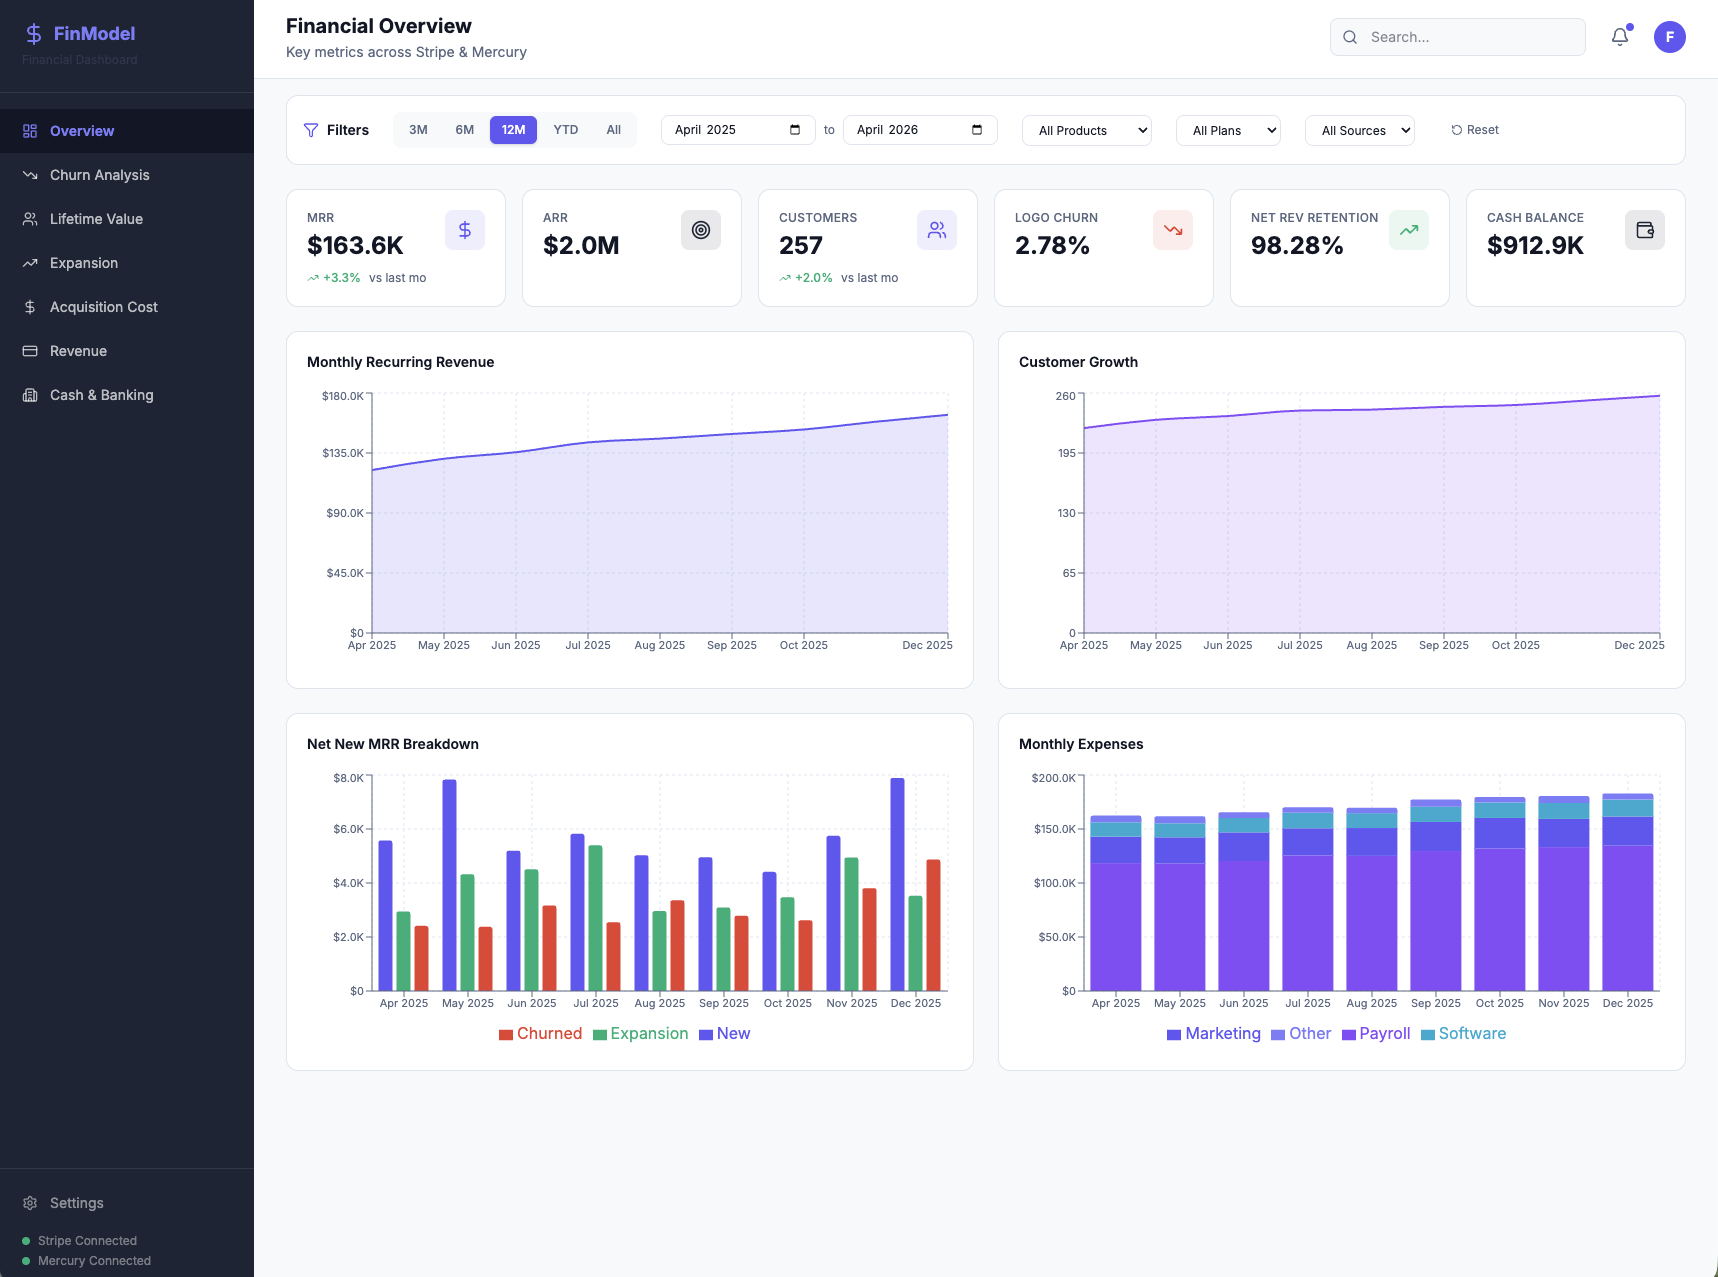Toggle the Churned series in legend
Image resolution: width=1718 pixels, height=1277 pixels.
[x=540, y=1034]
